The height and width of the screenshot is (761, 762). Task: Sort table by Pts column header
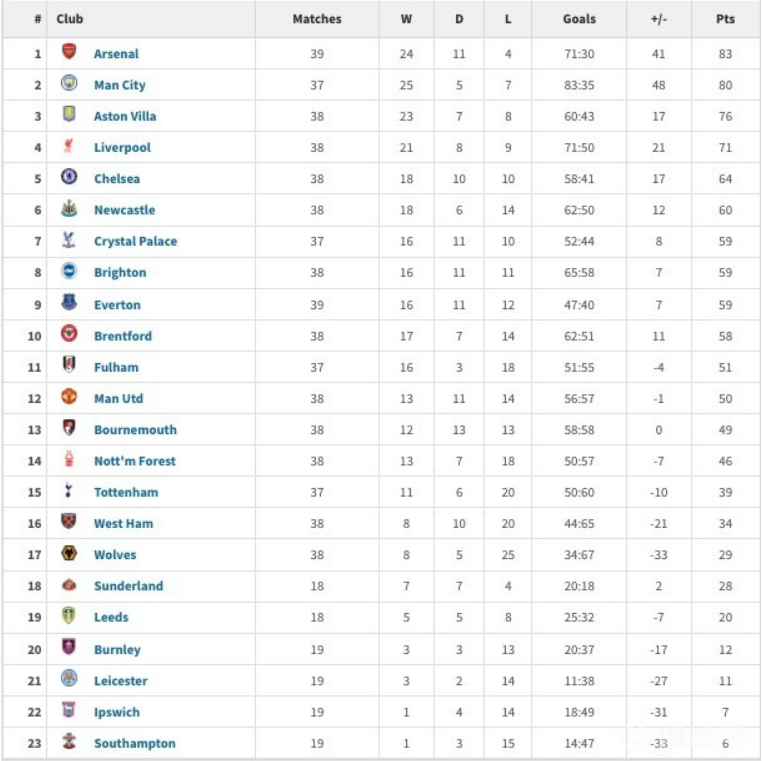pos(725,19)
